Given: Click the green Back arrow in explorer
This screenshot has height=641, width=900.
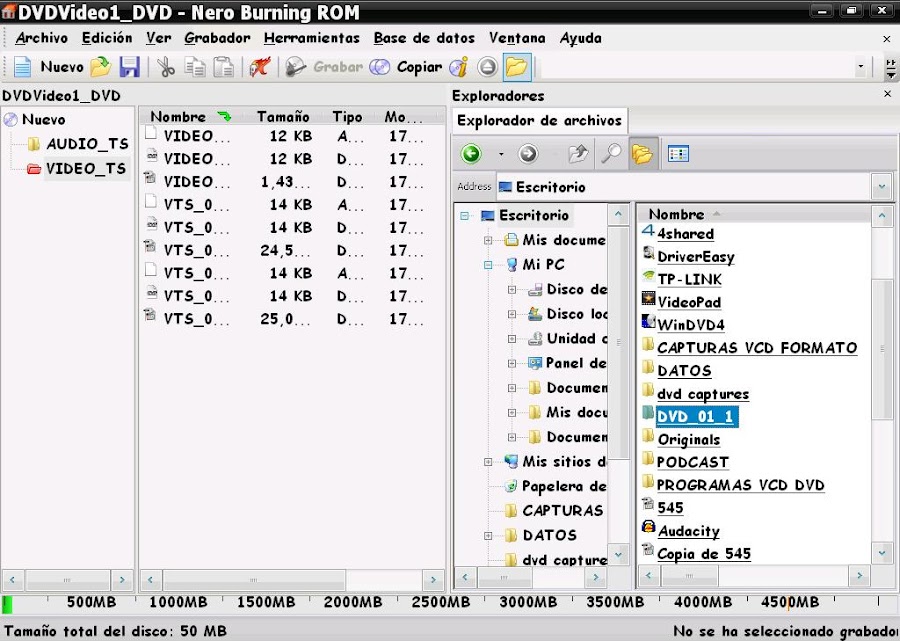Looking at the screenshot, I should [x=471, y=154].
